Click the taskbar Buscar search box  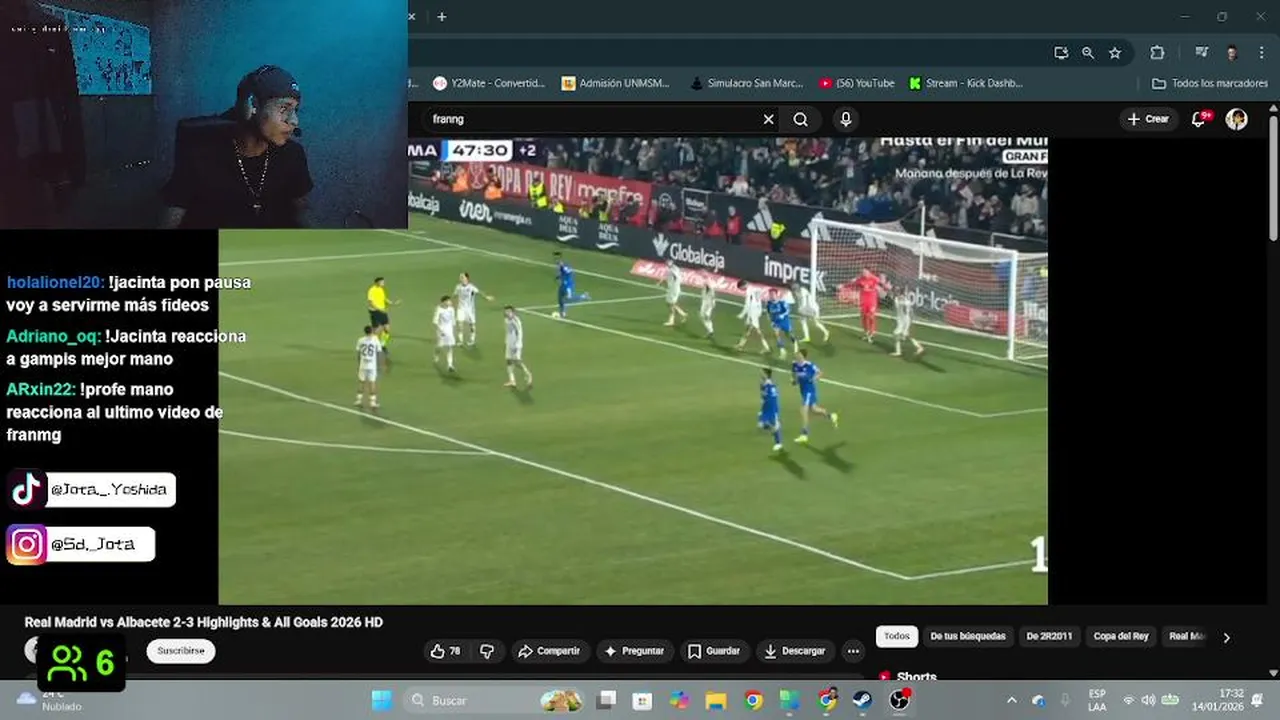tap(495, 700)
